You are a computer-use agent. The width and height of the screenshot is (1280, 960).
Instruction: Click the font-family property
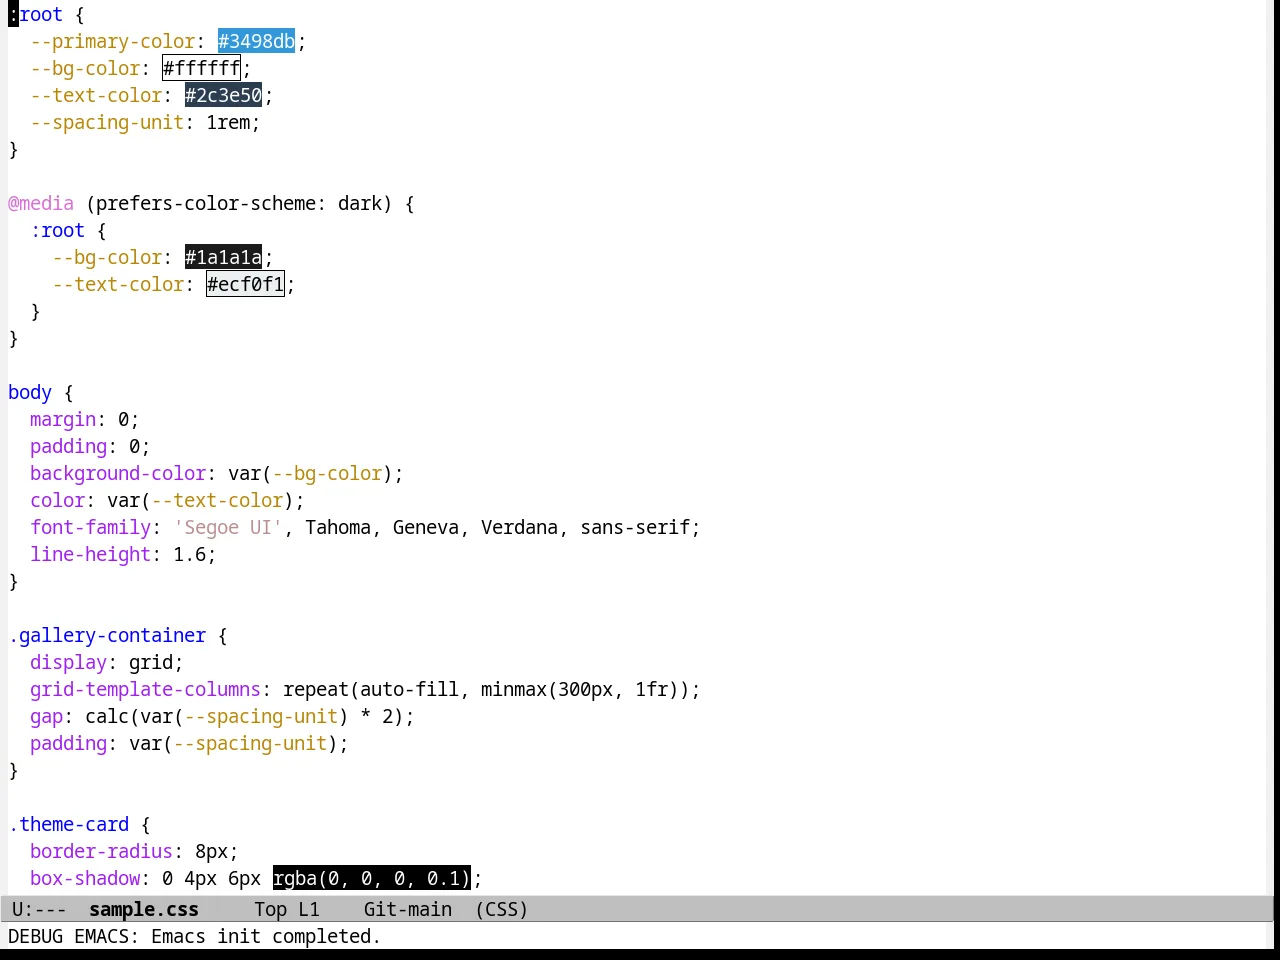[91, 527]
